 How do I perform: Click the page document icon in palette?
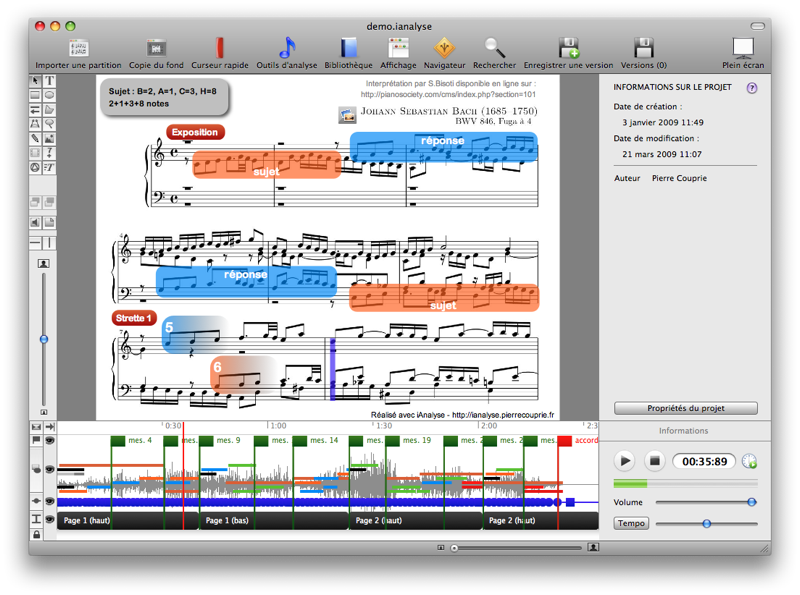pos(49,222)
